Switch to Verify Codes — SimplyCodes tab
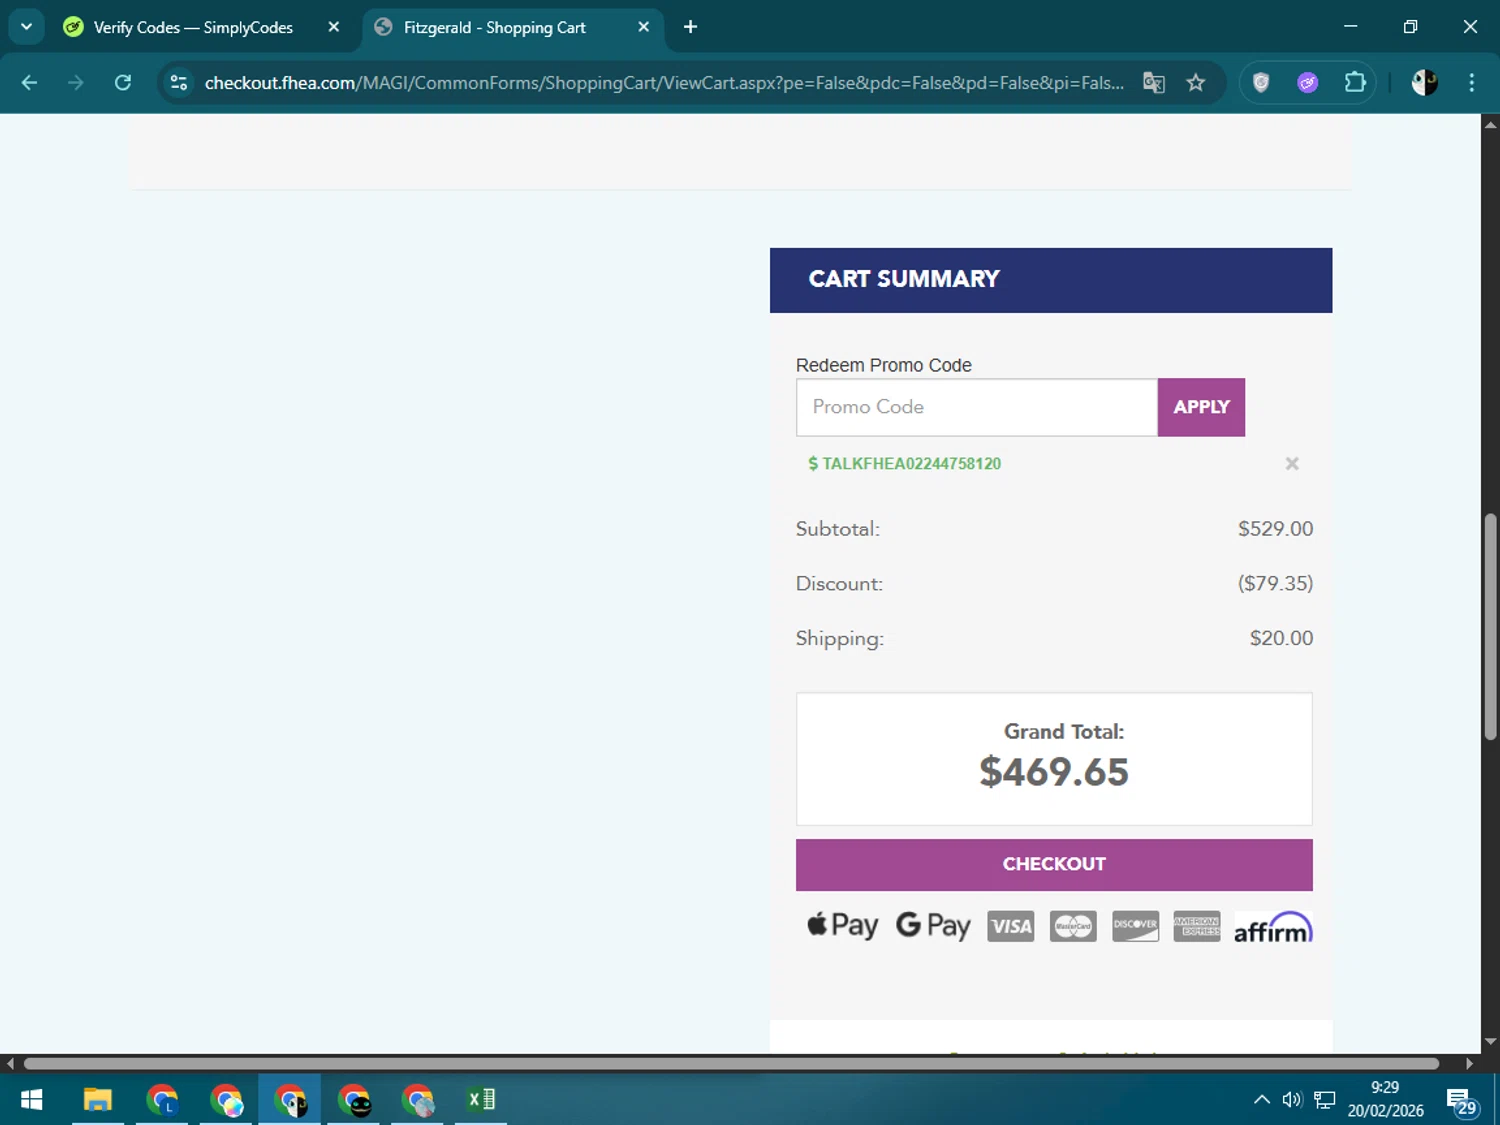This screenshot has height=1125, width=1500. tap(193, 28)
